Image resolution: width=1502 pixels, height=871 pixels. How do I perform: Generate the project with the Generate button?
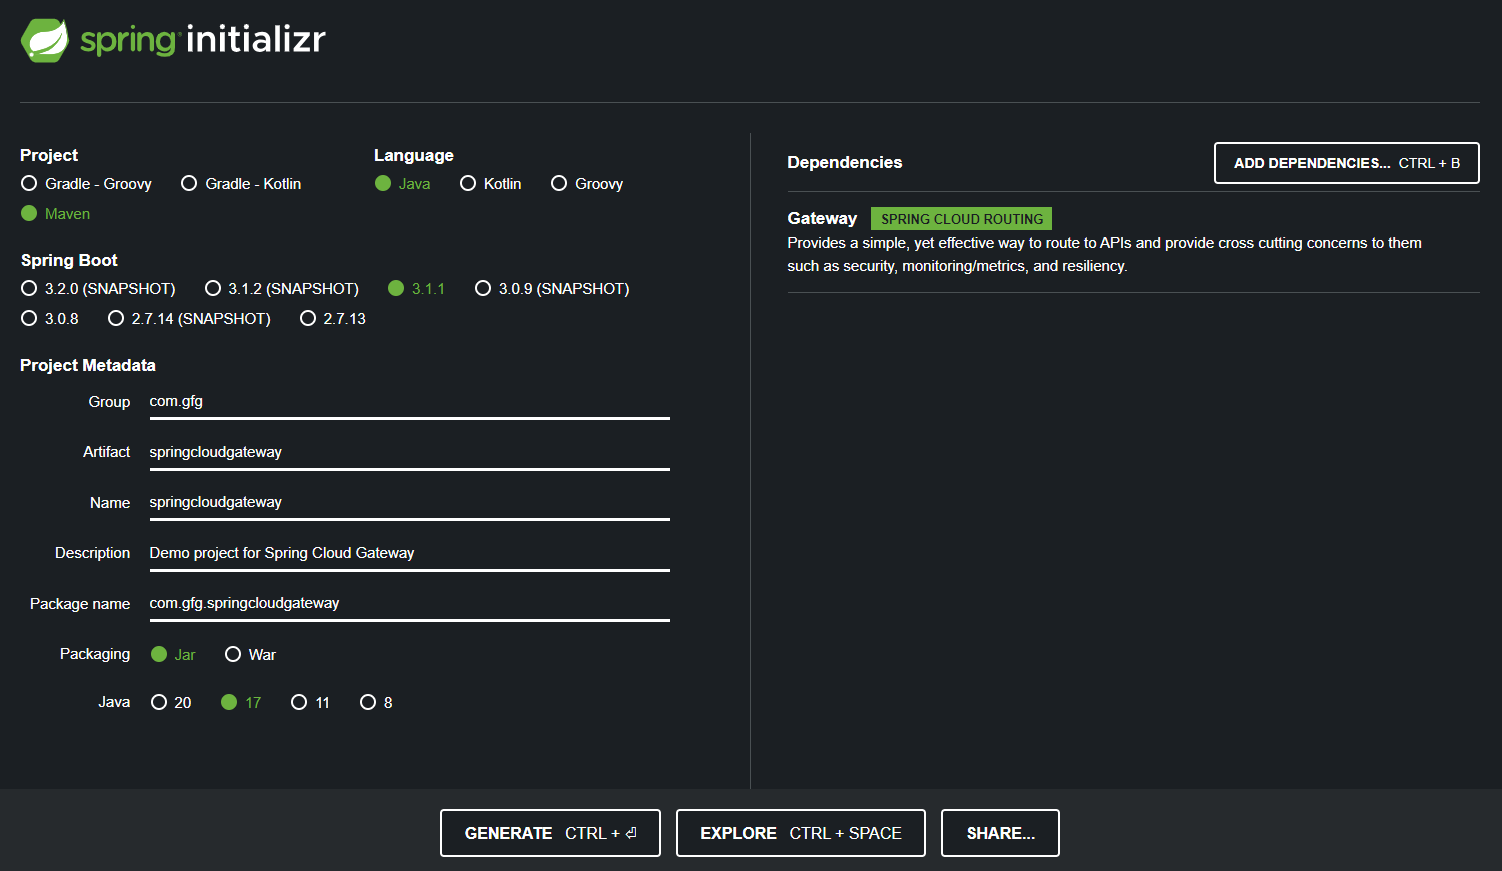pos(550,833)
